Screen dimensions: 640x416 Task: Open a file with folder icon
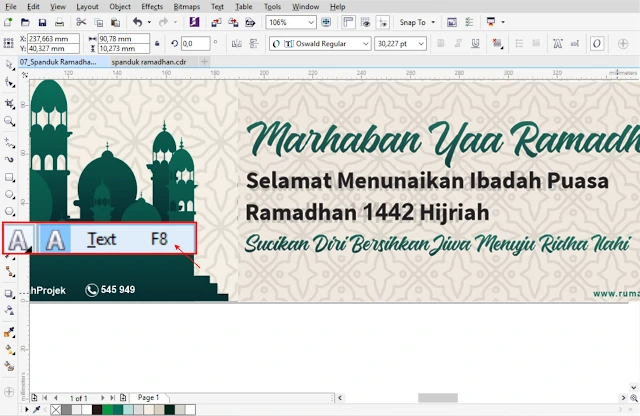25,22
